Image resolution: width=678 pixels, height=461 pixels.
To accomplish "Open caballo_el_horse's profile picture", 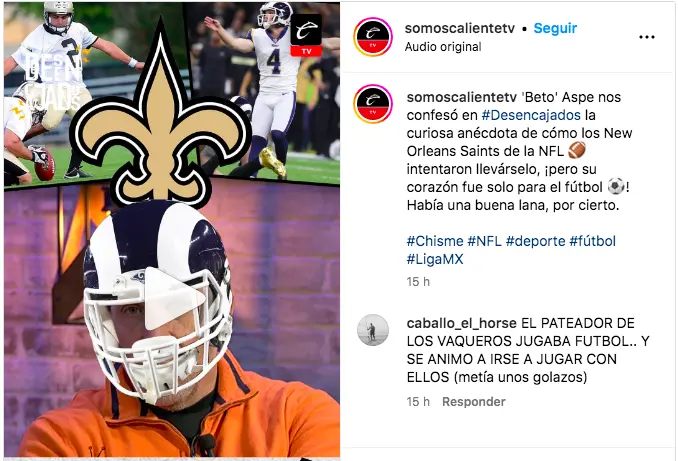I will pos(373,330).
